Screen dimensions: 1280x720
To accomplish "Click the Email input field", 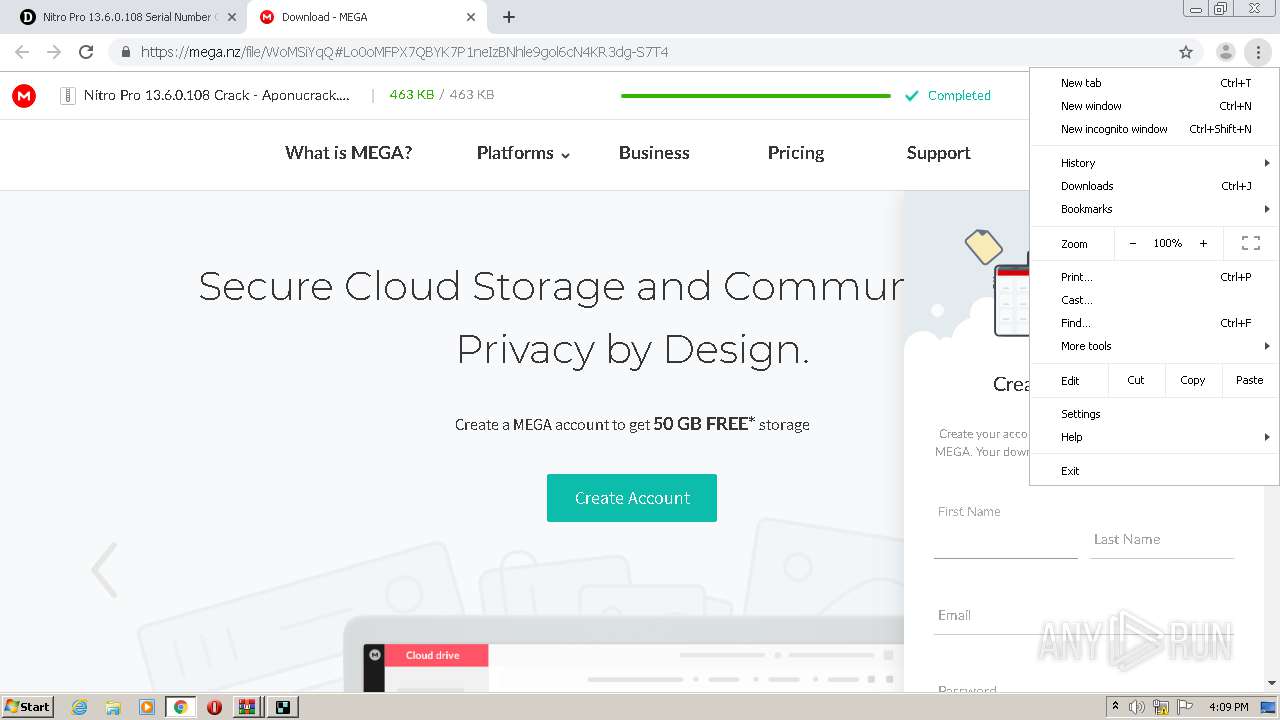I will [1084, 616].
